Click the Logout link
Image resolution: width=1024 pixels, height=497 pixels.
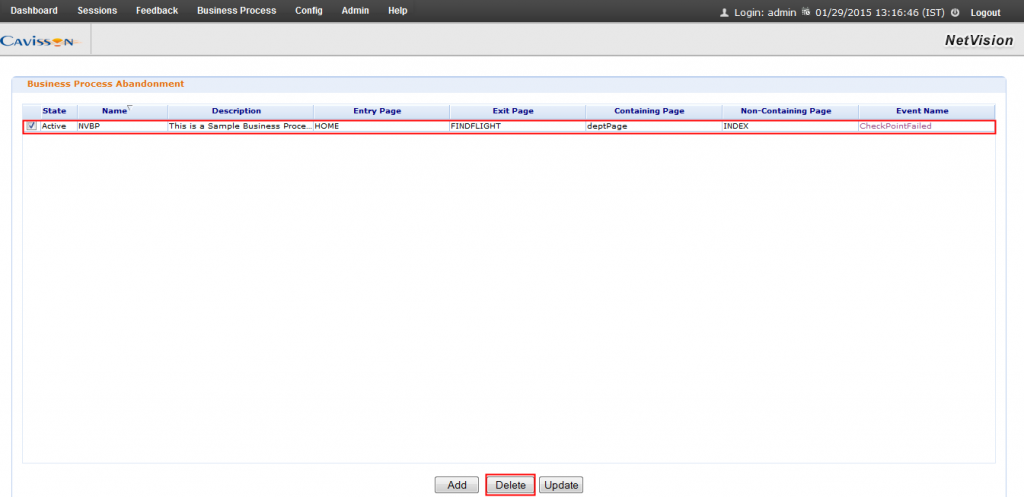pos(985,12)
